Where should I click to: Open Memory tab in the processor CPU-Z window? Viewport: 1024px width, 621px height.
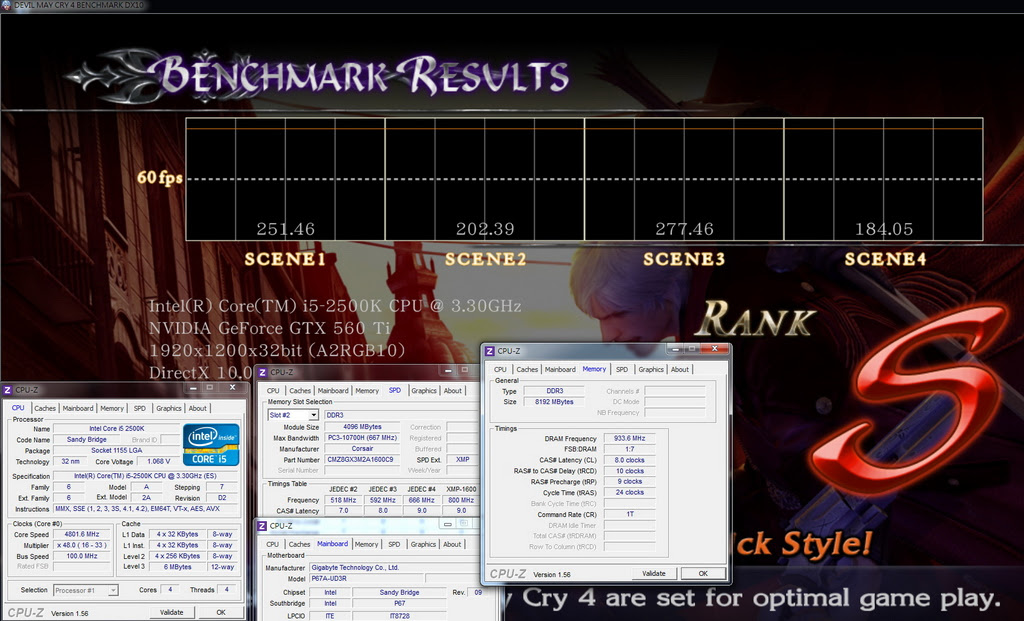[x=112, y=408]
